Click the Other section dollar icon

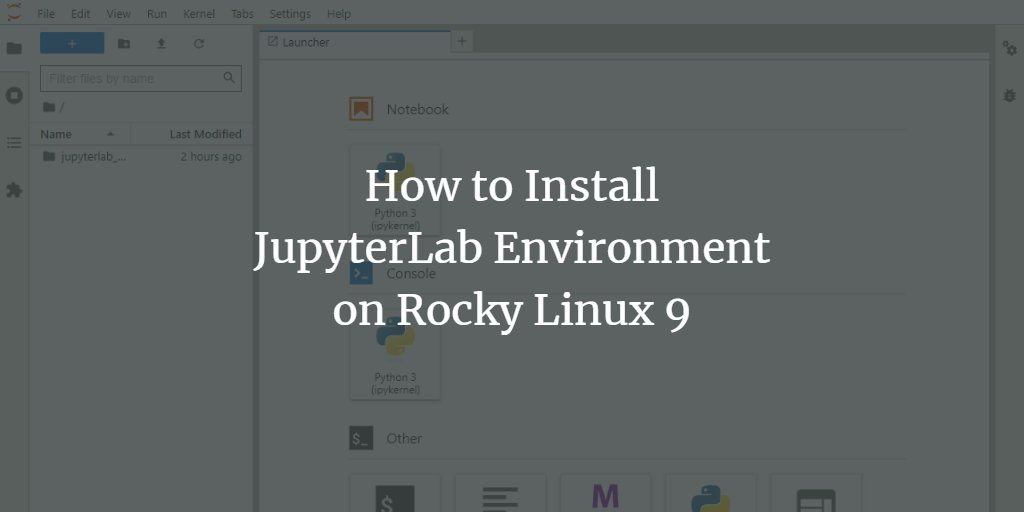click(x=360, y=438)
